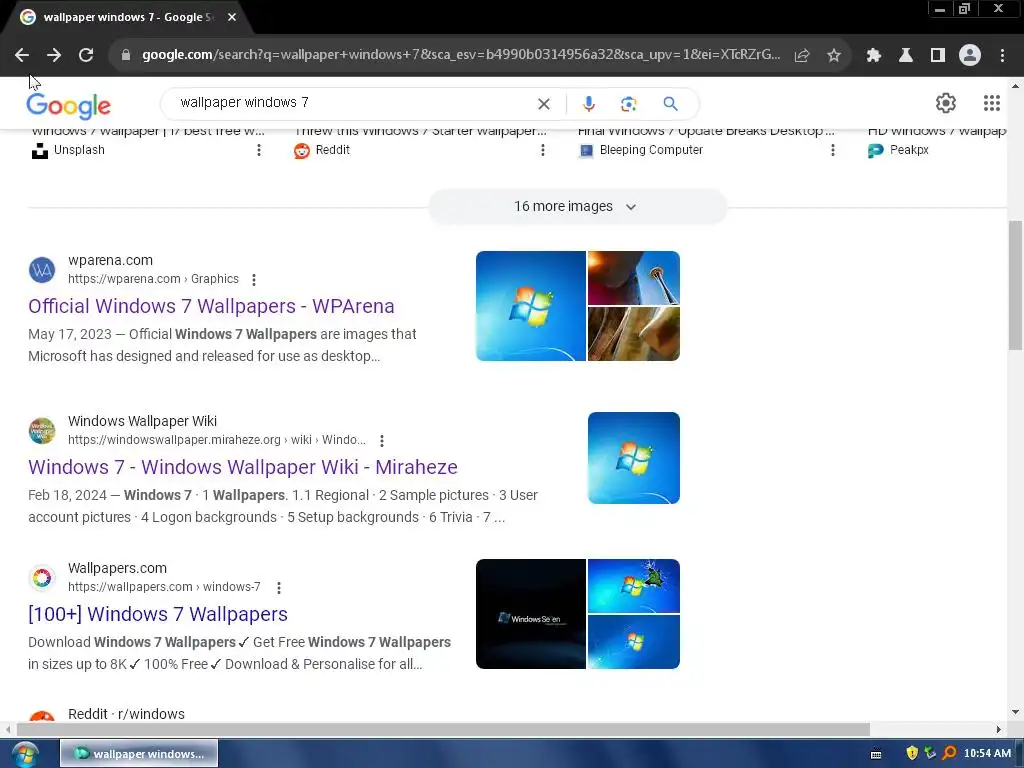Viewport: 1024px width, 768px height.
Task: Open the Bleeping Computer image source
Action: tap(641, 150)
